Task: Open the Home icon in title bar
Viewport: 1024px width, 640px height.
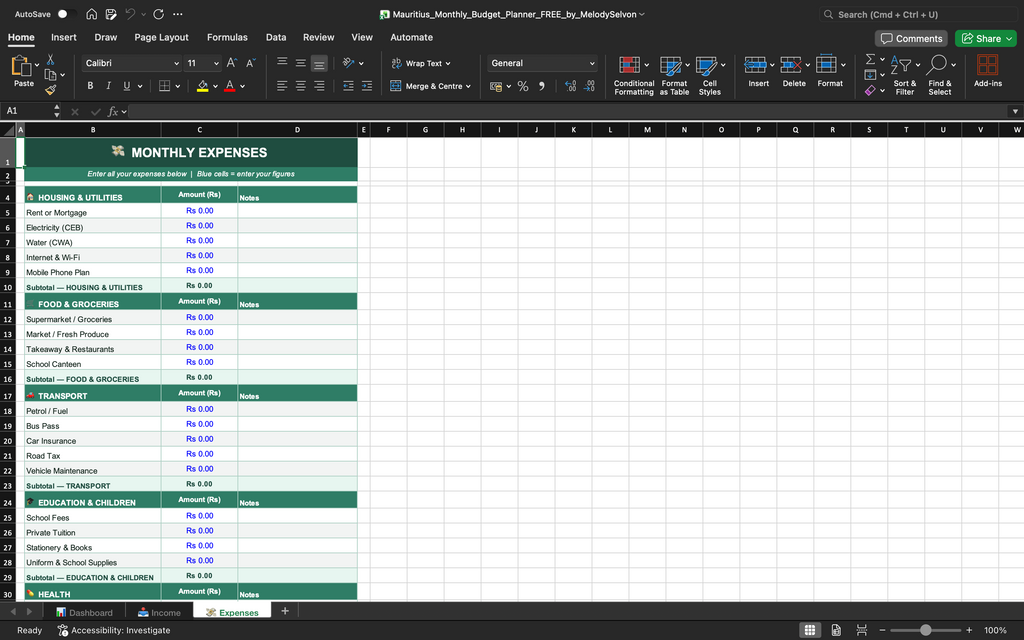Action: point(92,14)
